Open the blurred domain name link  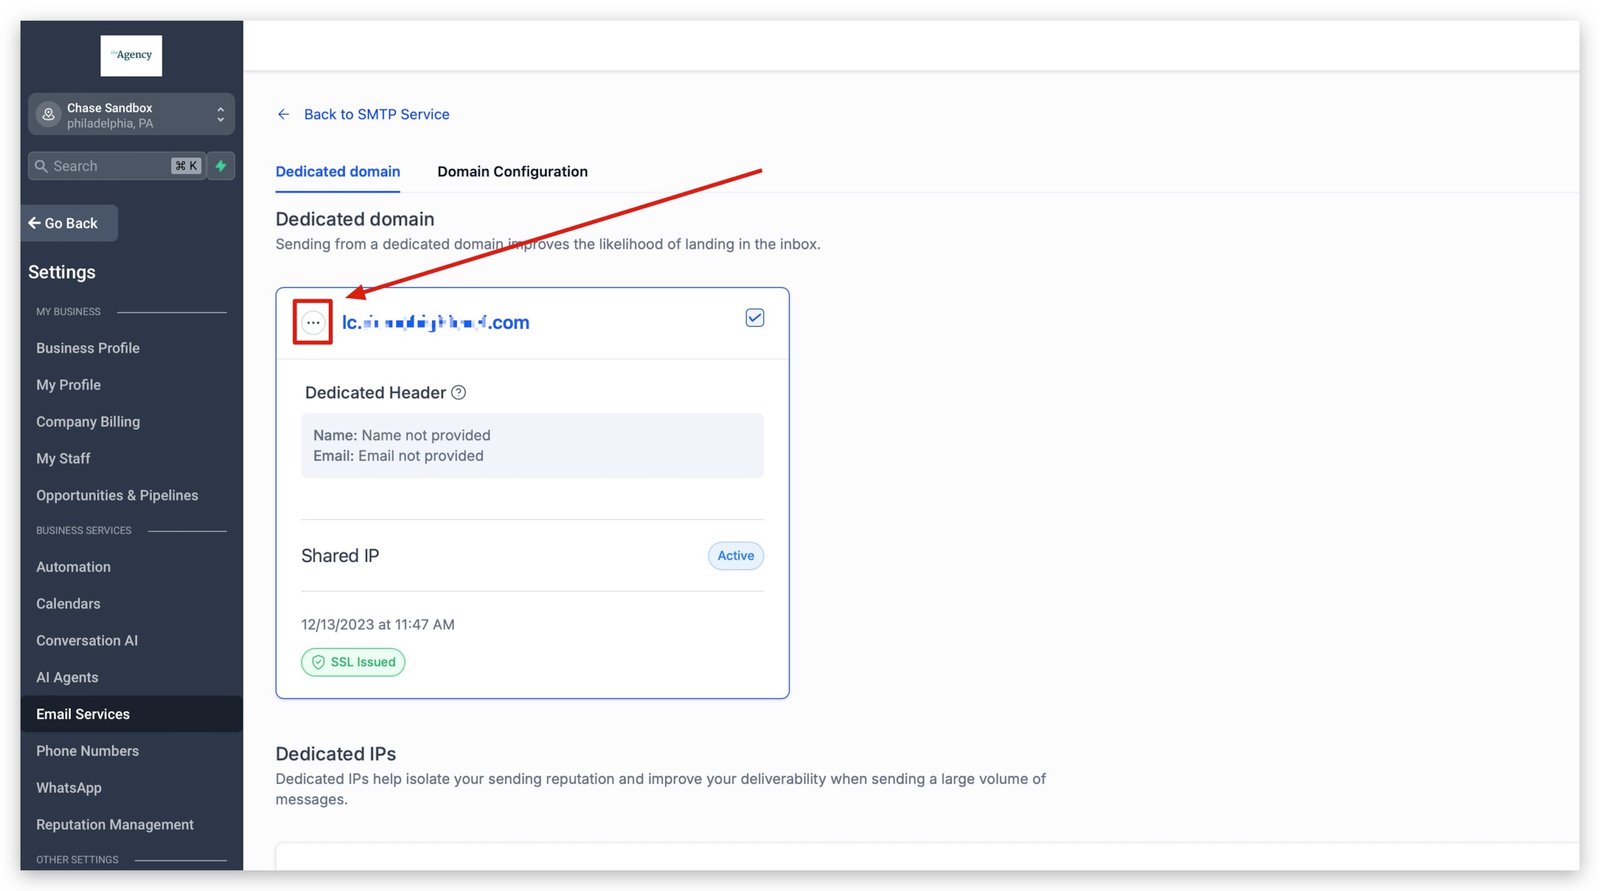click(x=436, y=323)
